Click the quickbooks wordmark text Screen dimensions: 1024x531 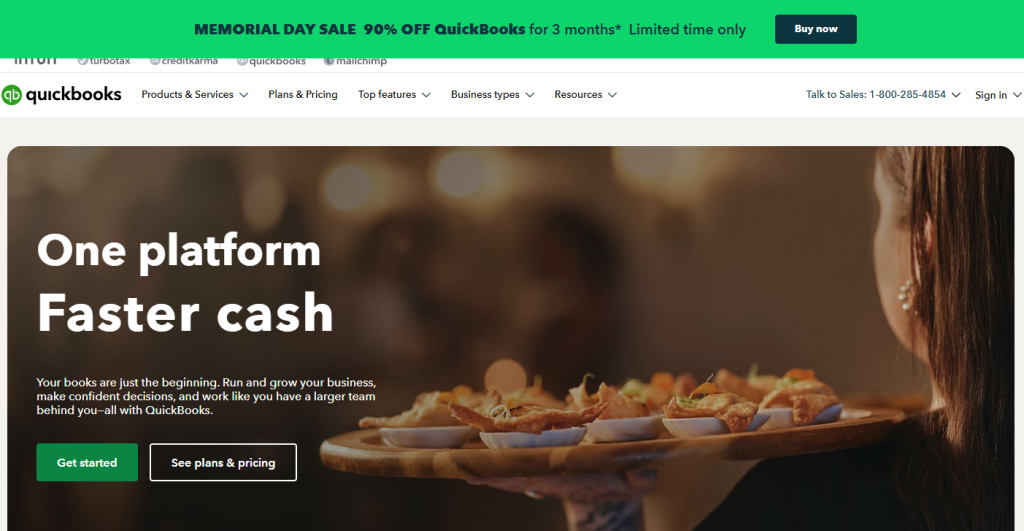click(x=73, y=95)
